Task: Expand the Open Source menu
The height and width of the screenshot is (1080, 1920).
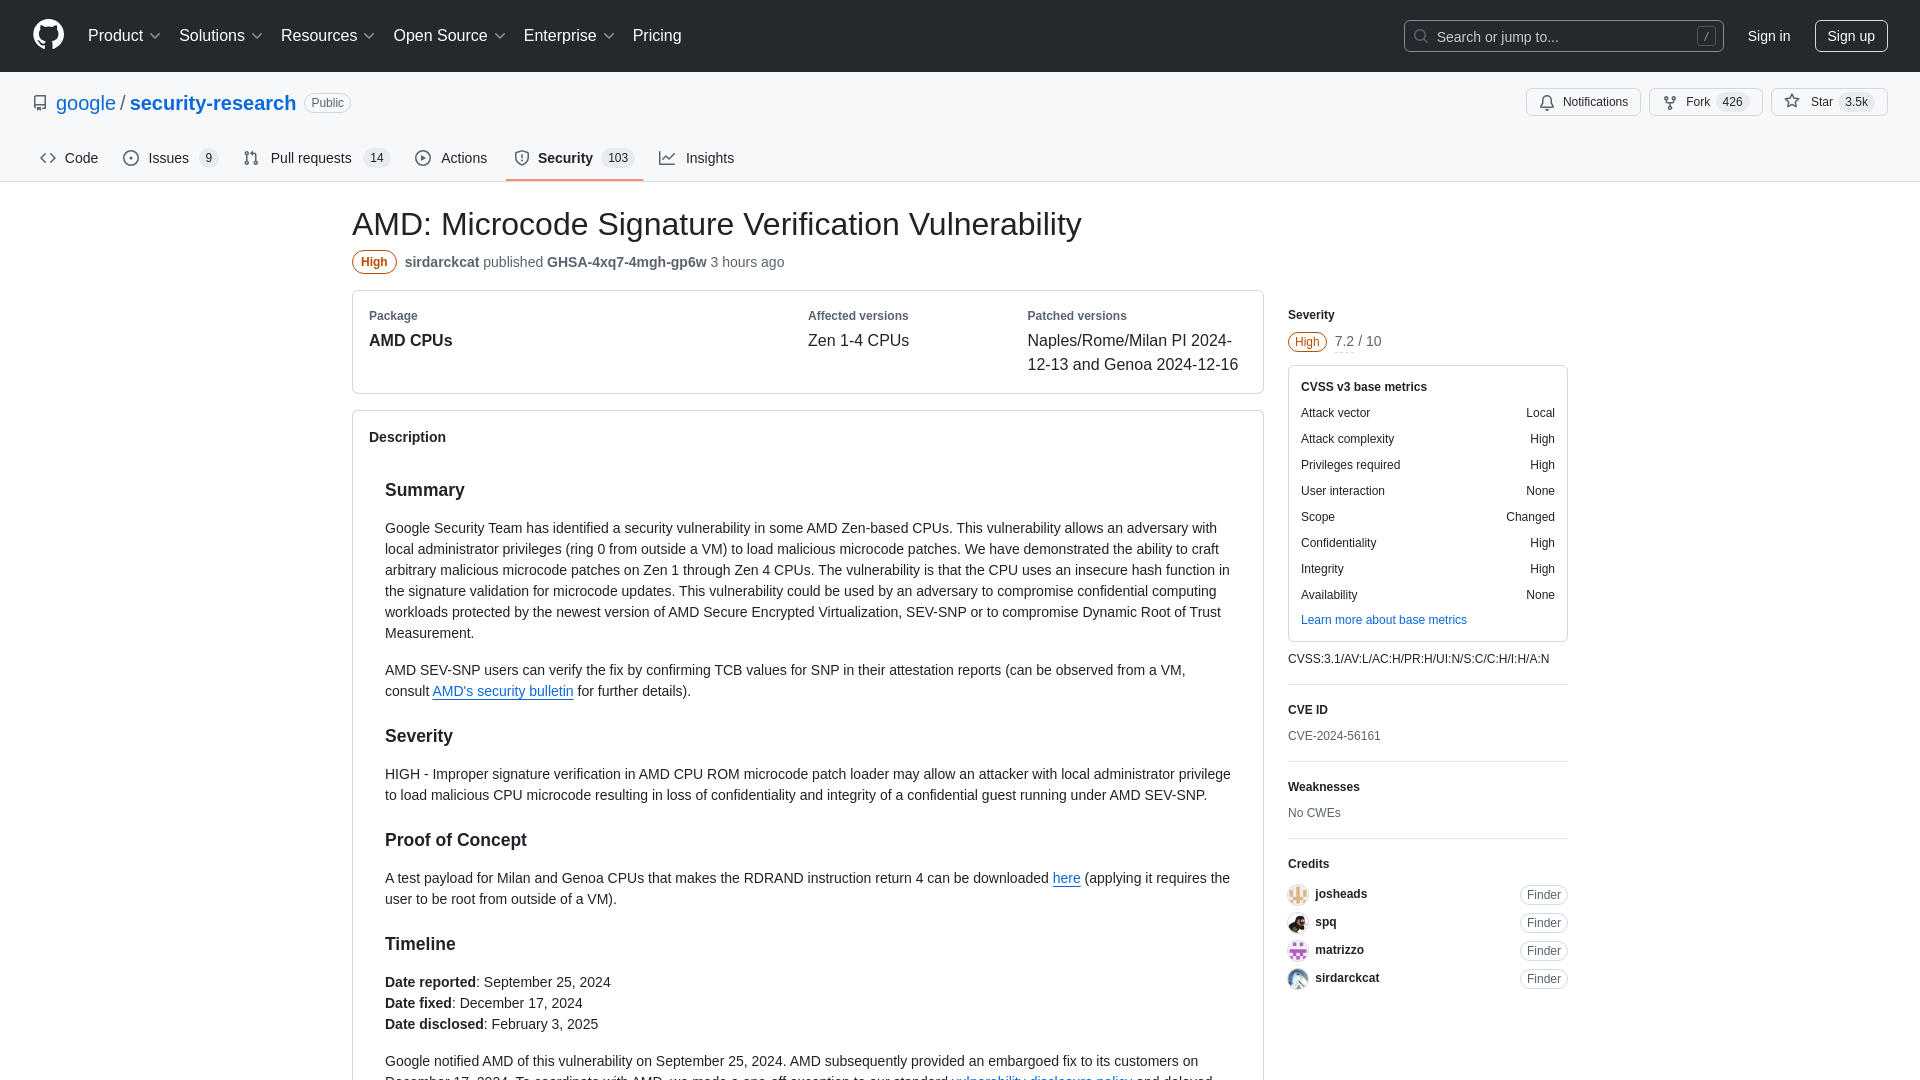Action: point(449,36)
